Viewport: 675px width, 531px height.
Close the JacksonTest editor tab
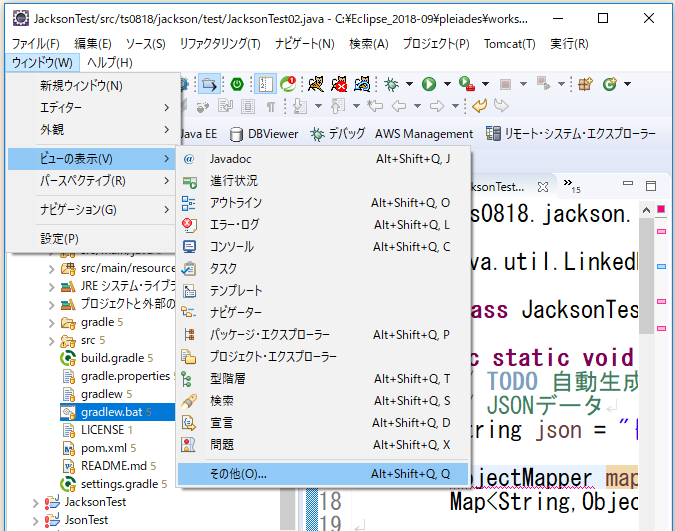pos(543,187)
